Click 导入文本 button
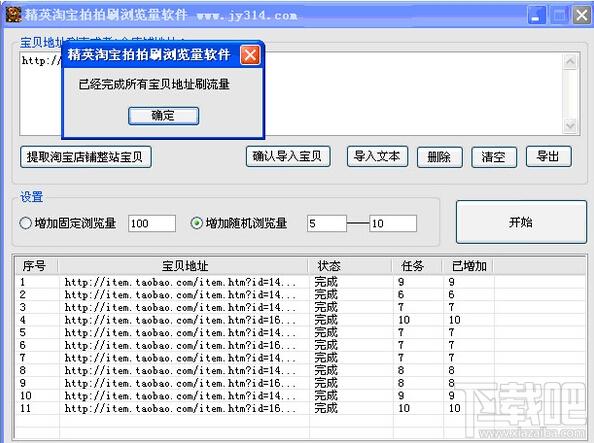 point(377,157)
